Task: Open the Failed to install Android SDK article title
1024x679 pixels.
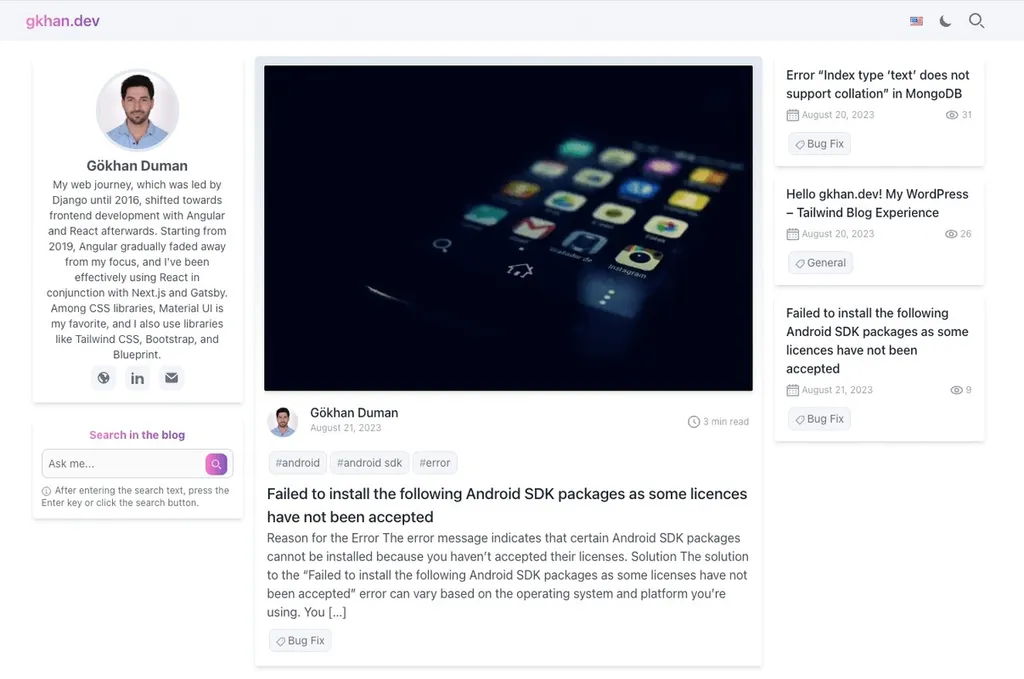Action: (x=507, y=505)
